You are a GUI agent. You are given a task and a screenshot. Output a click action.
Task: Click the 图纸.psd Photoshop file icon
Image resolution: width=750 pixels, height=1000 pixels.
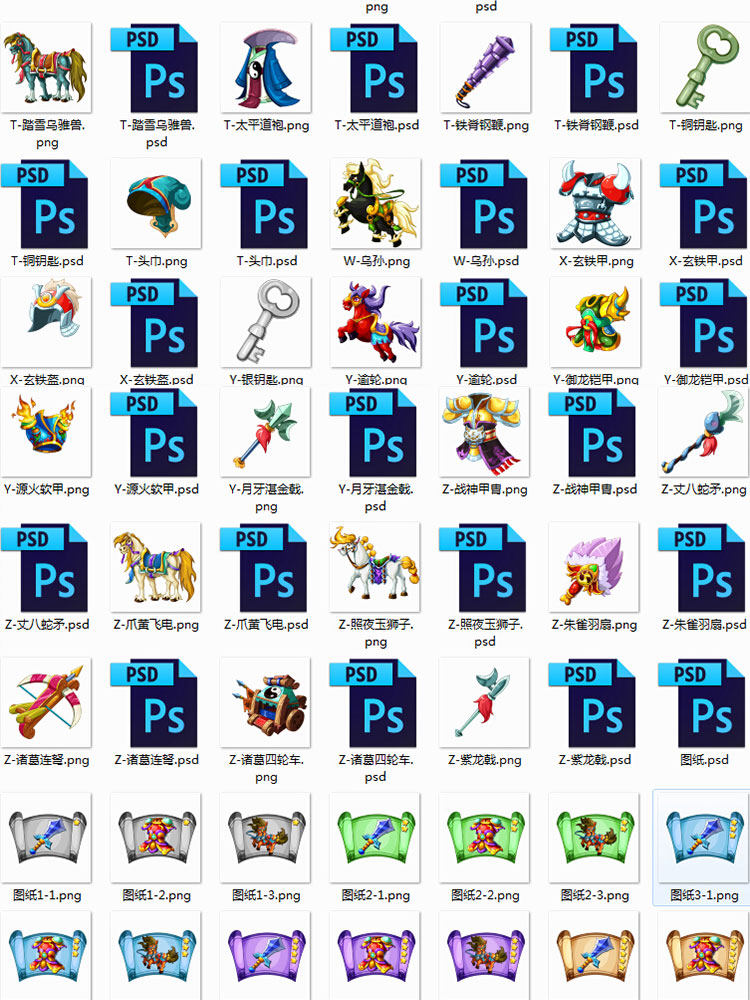(702, 703)
